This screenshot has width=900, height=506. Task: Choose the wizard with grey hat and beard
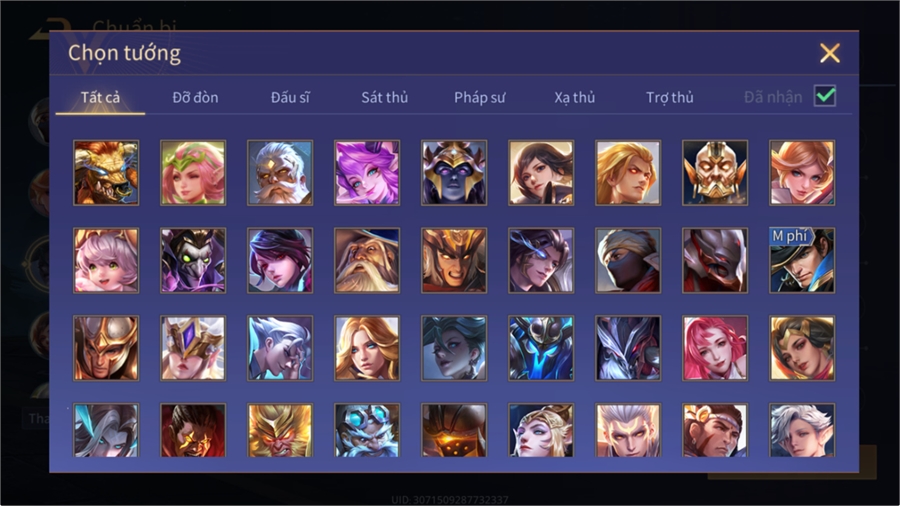pos(367,260)
